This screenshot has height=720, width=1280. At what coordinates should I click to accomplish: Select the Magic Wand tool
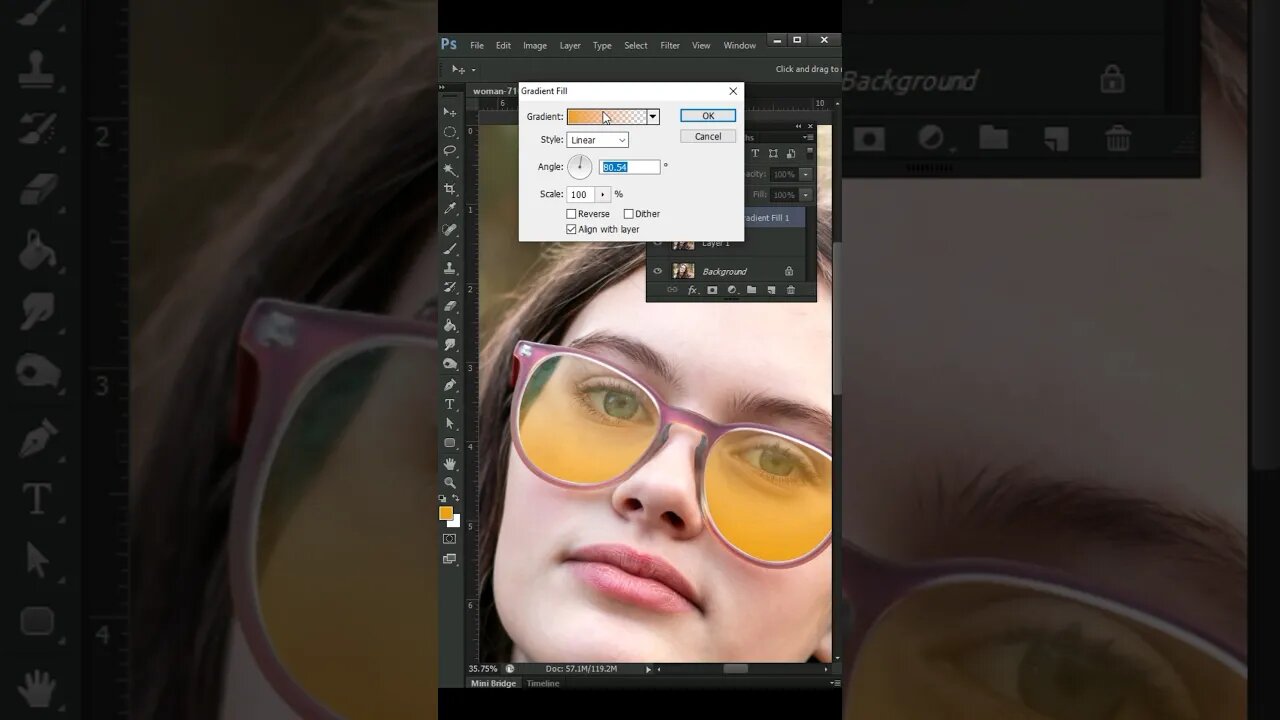450,170
